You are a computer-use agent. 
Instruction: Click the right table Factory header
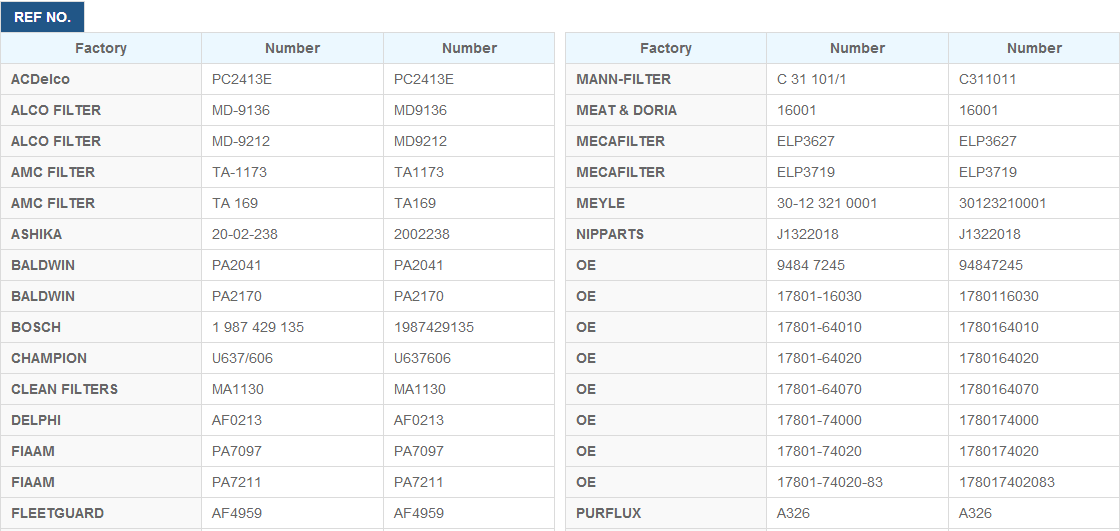[666, 48]
